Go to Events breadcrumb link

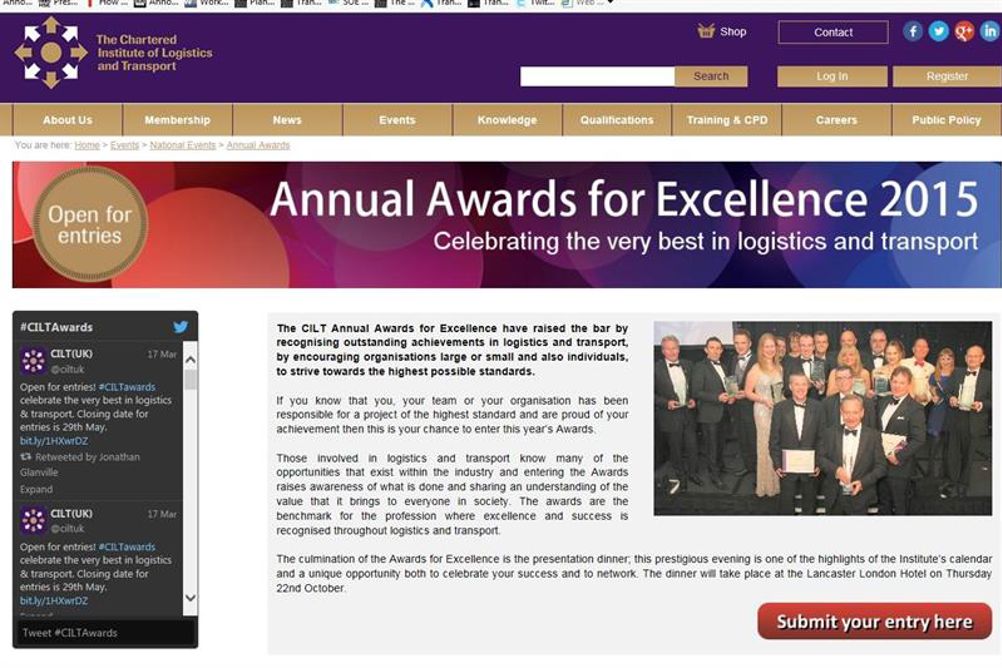(x=125, y=145)
